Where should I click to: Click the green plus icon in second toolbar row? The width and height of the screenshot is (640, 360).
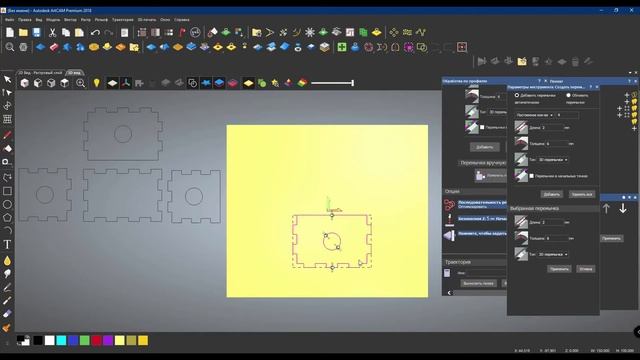point(342,47)
